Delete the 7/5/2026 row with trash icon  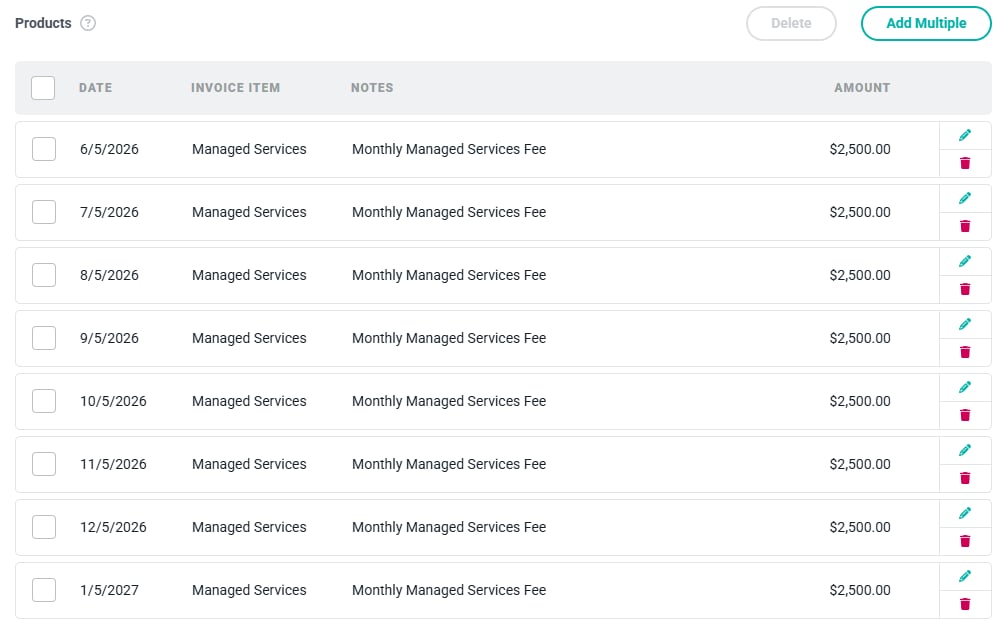point(965,226)
